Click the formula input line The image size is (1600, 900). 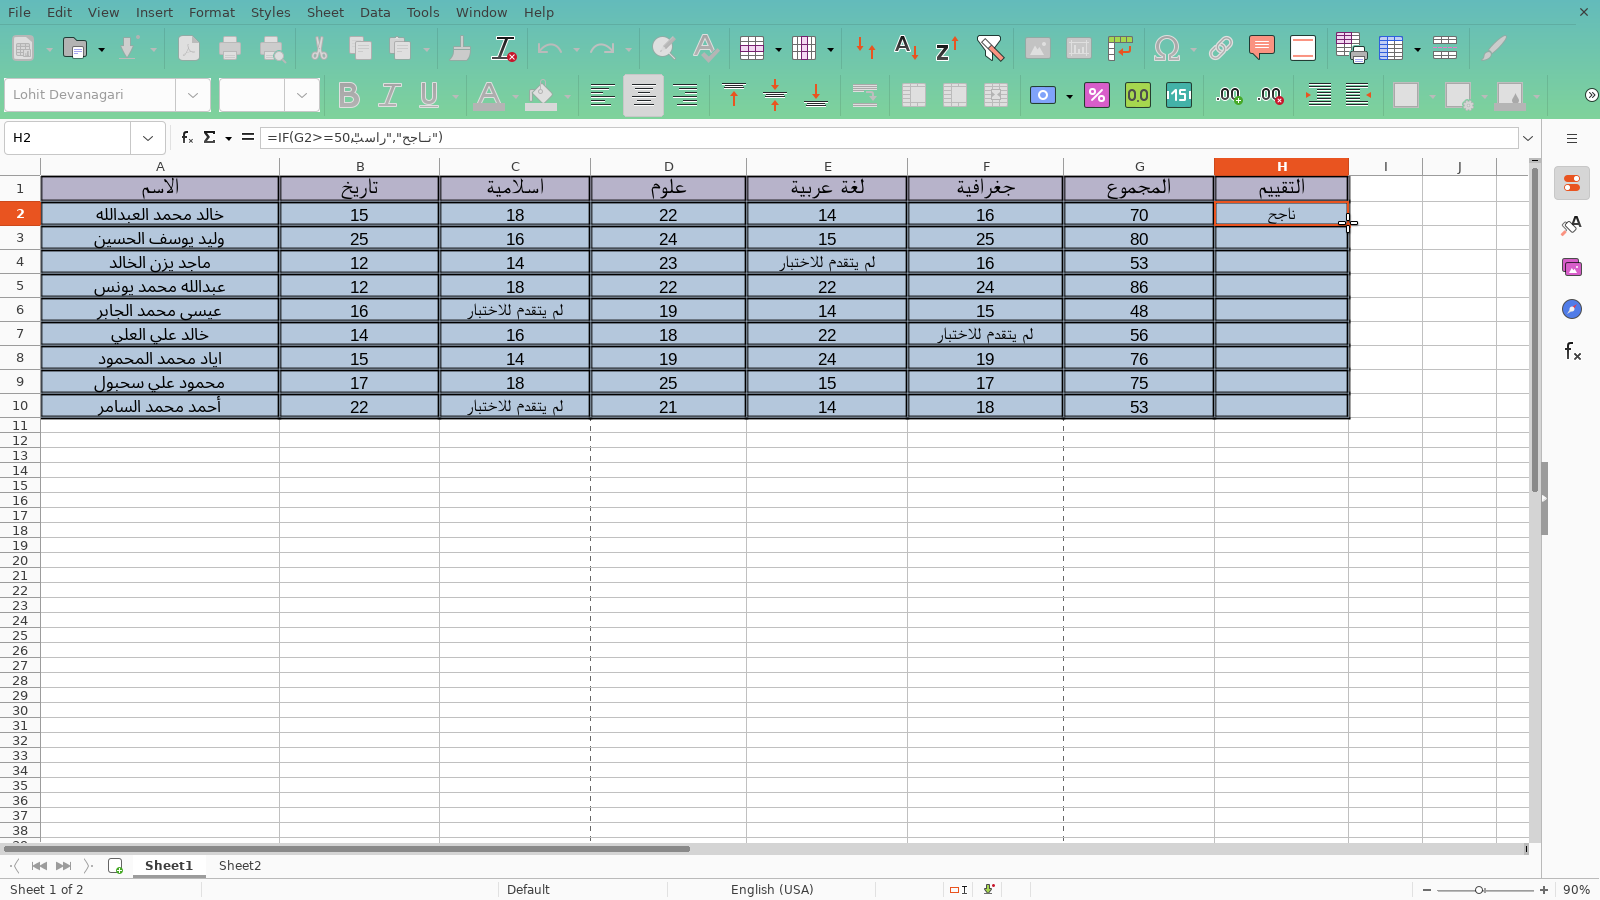888,137
